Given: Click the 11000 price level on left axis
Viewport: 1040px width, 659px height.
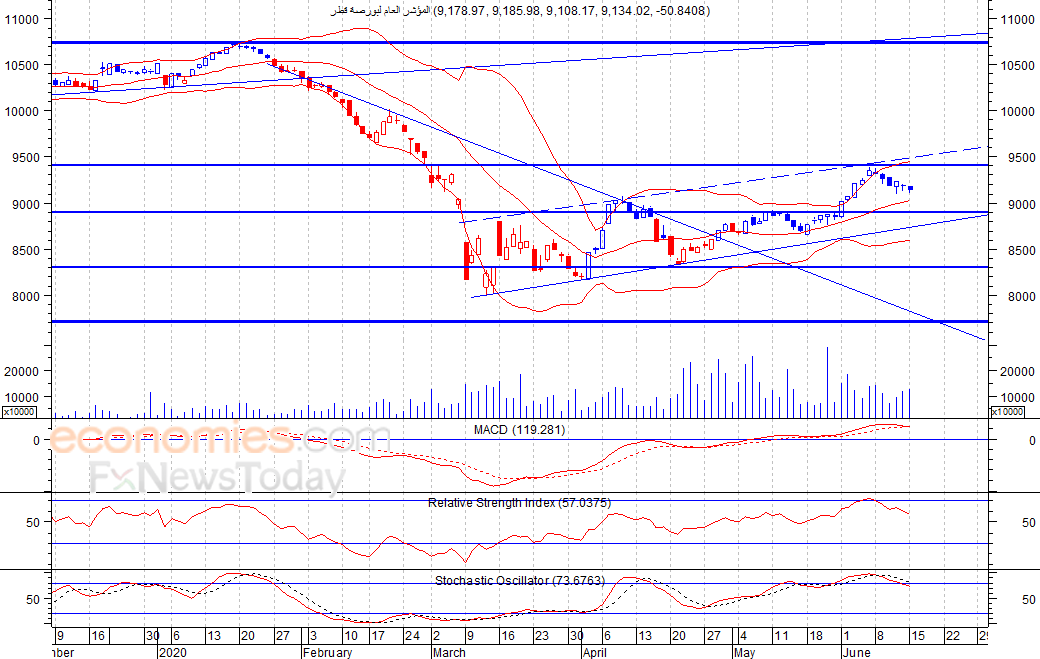Looking at the screenshot, I should tap(22, 20).
